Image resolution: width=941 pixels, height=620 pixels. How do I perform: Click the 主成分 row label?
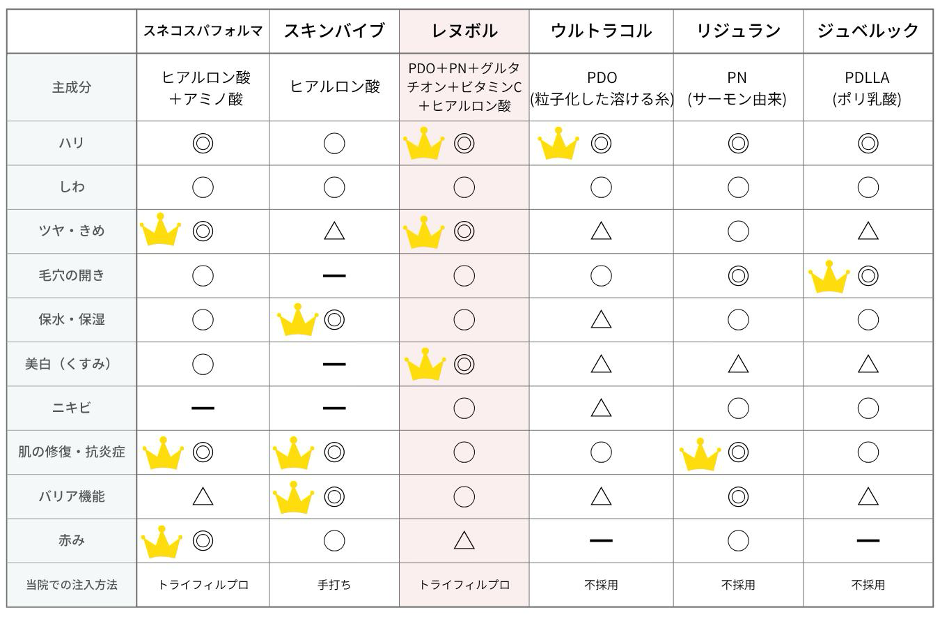72,87
